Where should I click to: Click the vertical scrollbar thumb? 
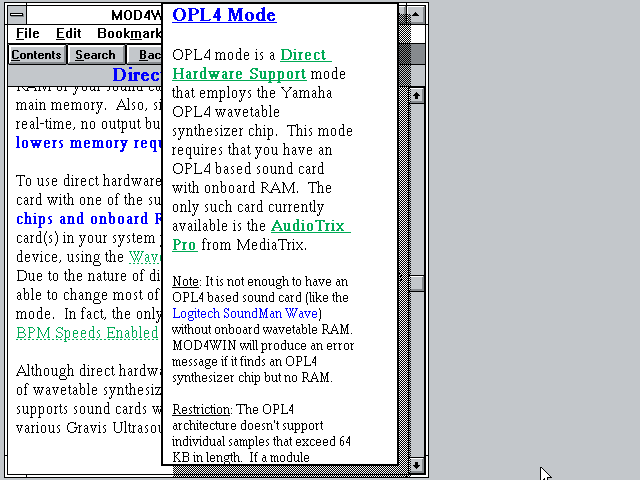coord(418,282)
